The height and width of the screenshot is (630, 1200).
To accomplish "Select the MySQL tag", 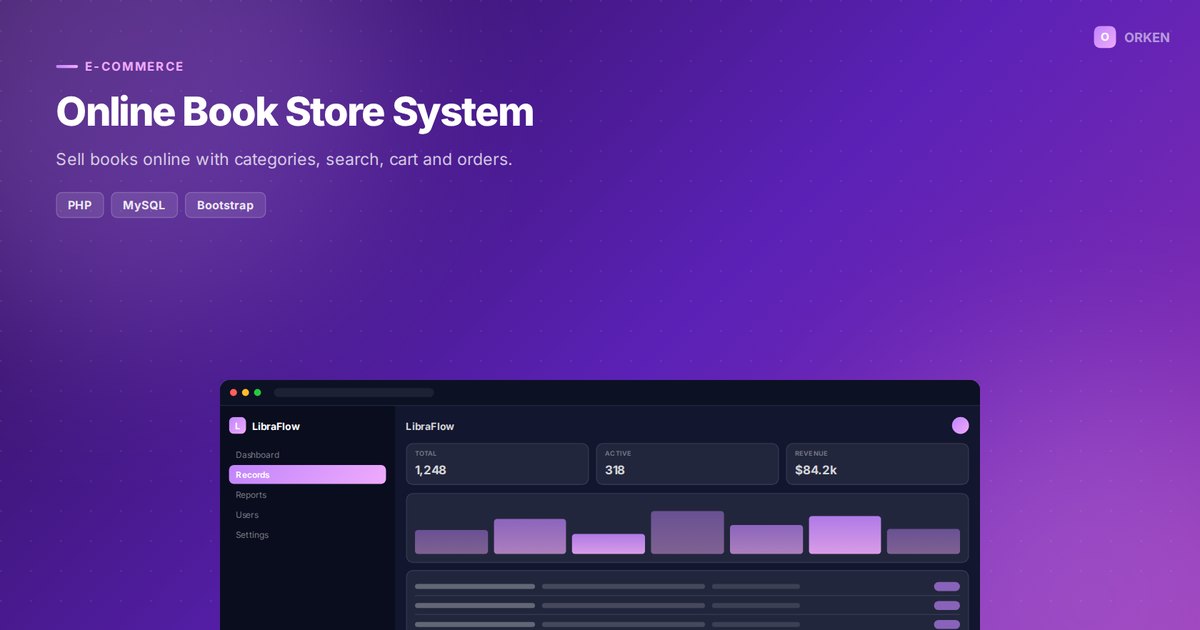I will 144,205.
